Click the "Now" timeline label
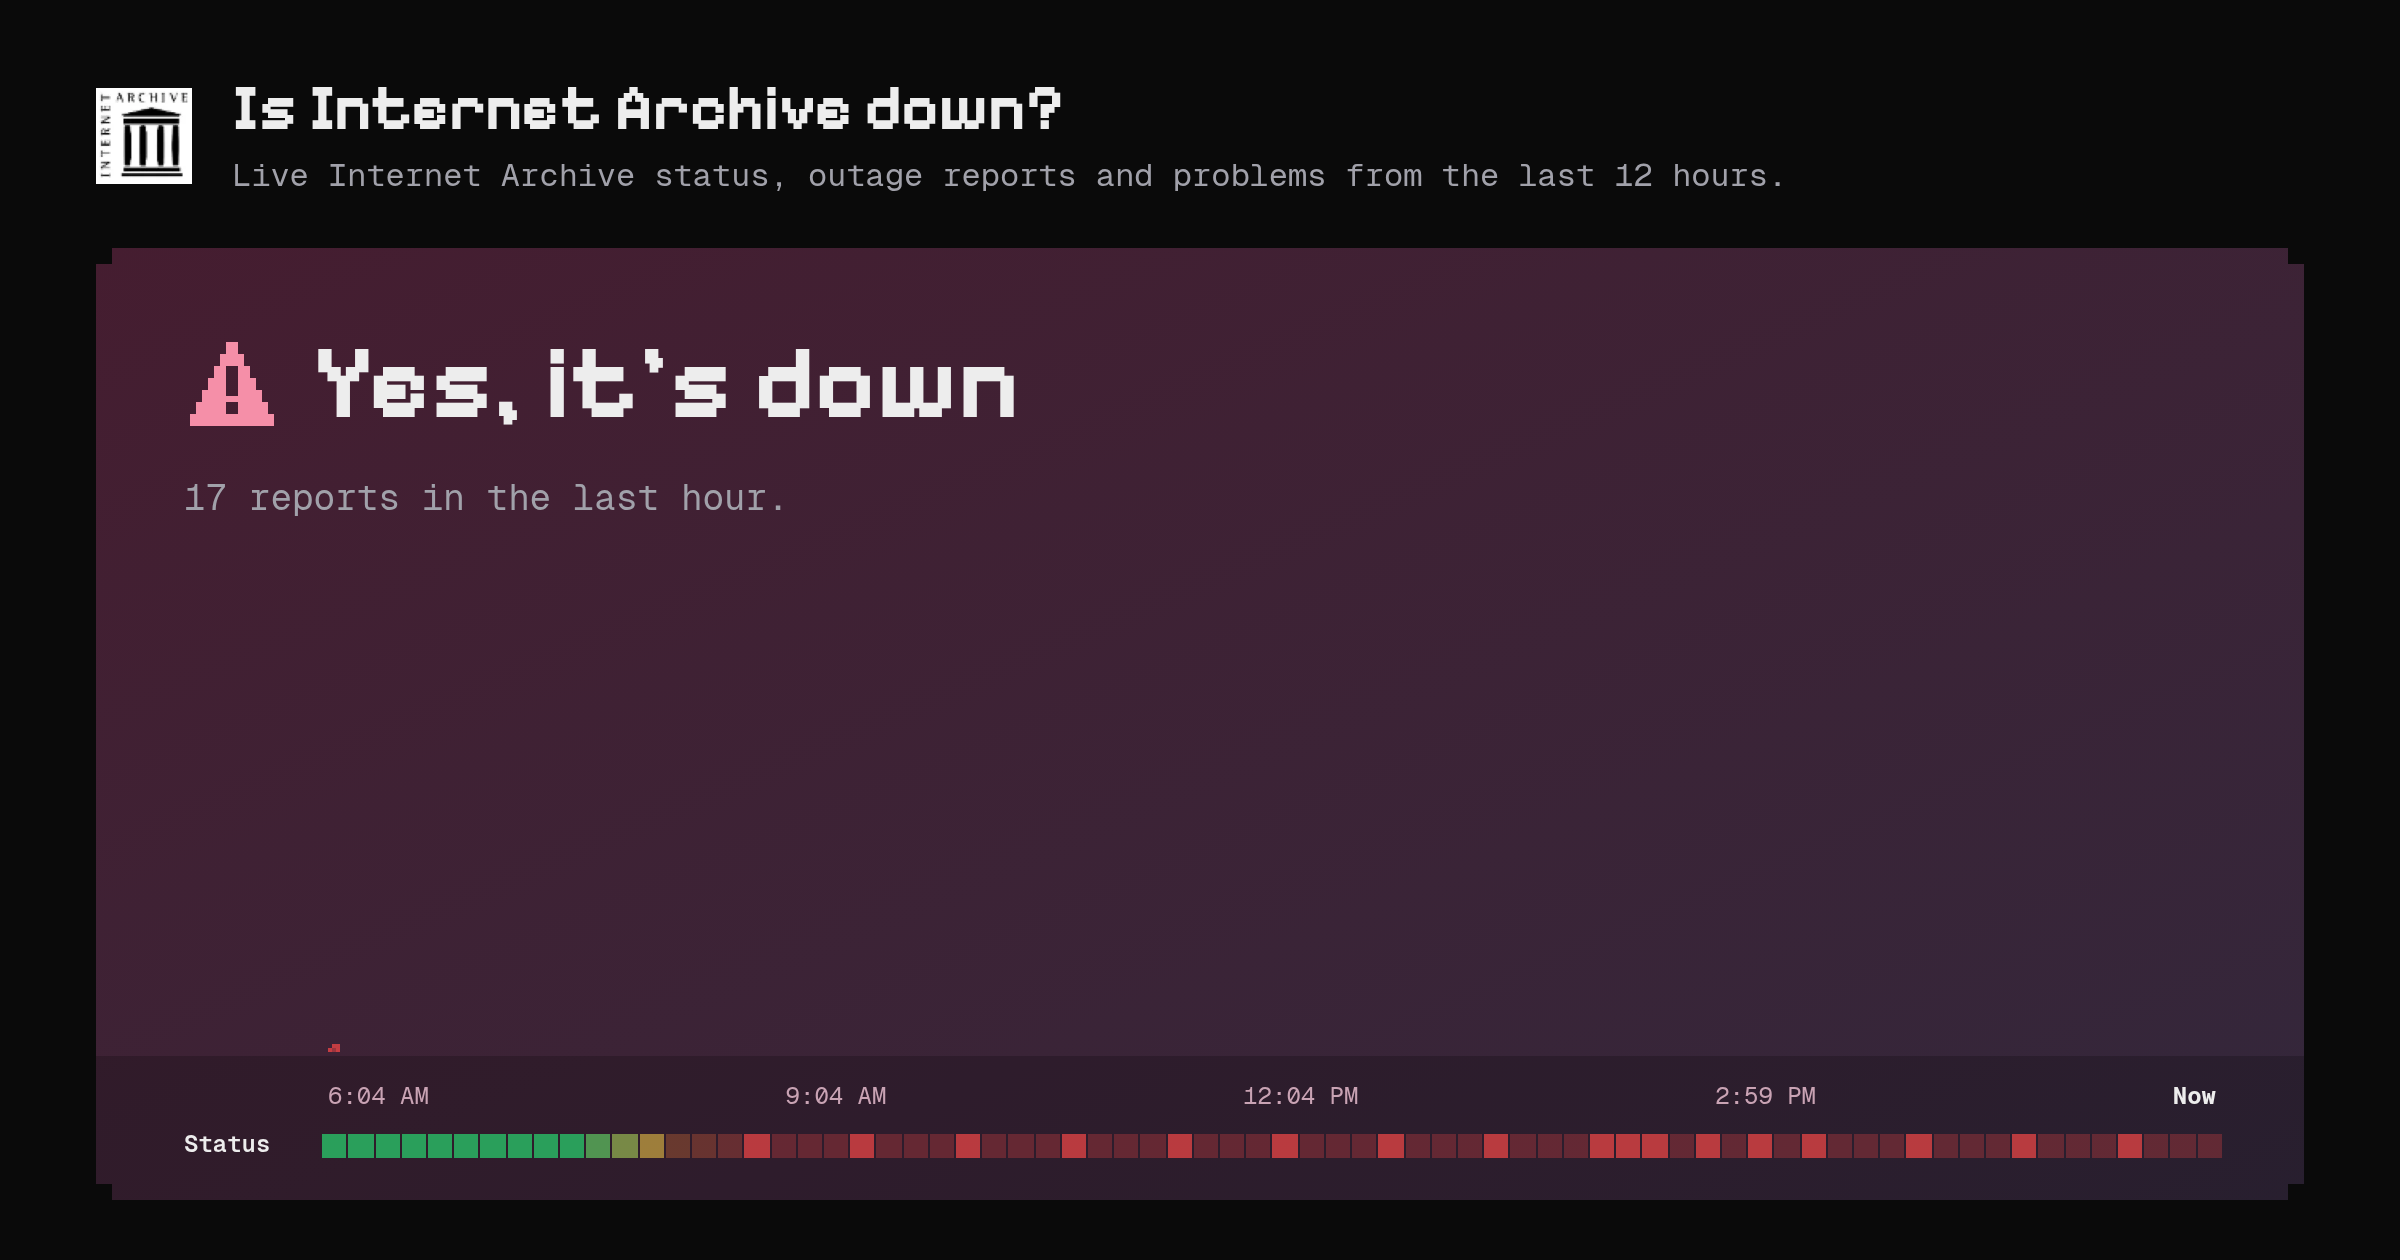This screenshot has width=2400, height=1260. click(x=2194, y=1096)
